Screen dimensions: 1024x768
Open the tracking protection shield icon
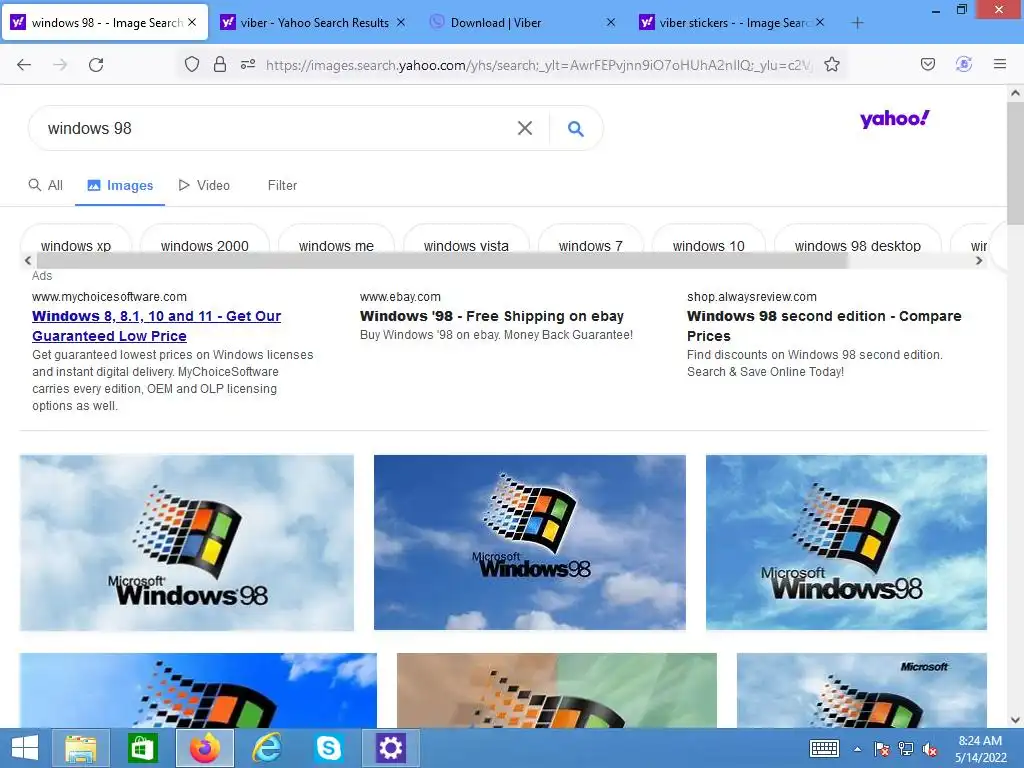(x=191, y=64)
